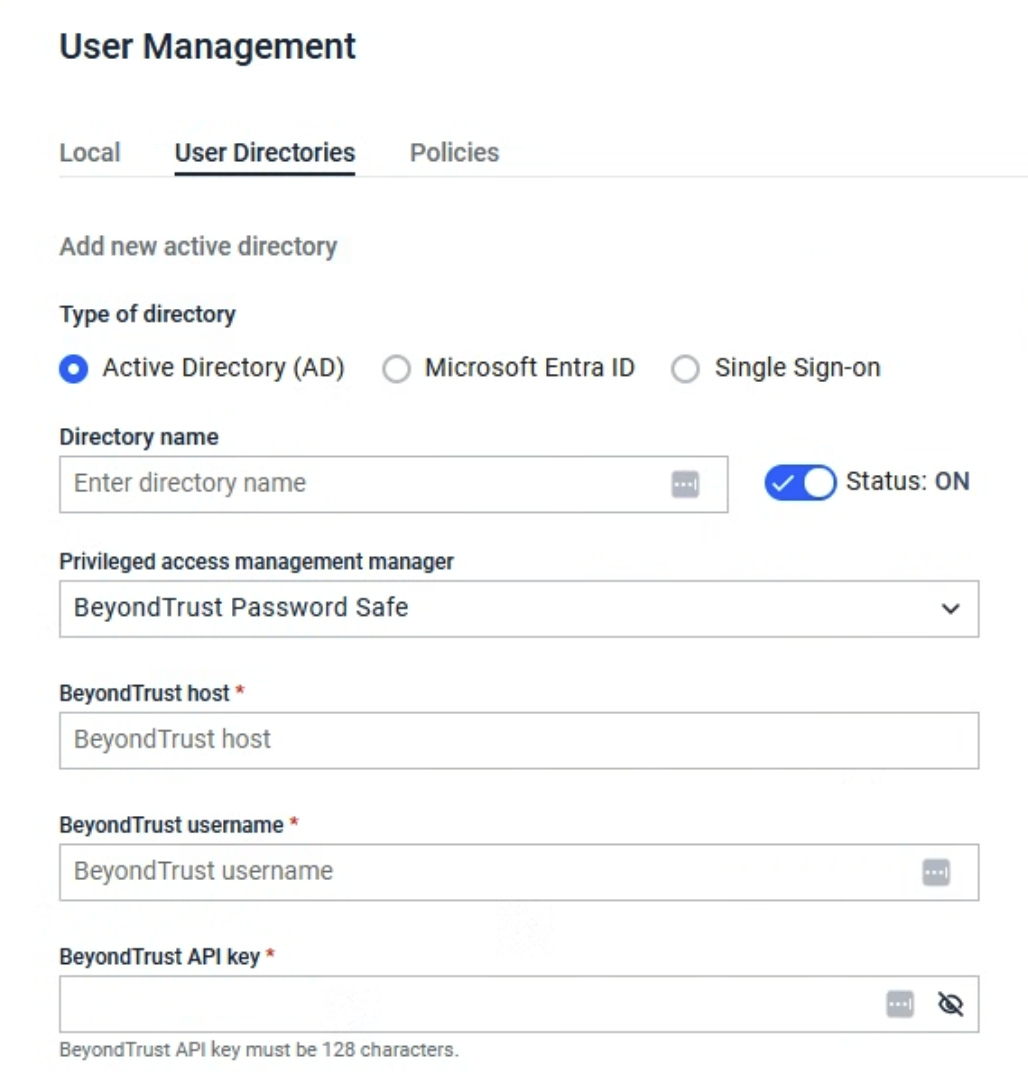
Task: Show the API key with eye icon
Action: click(951, 1004)
